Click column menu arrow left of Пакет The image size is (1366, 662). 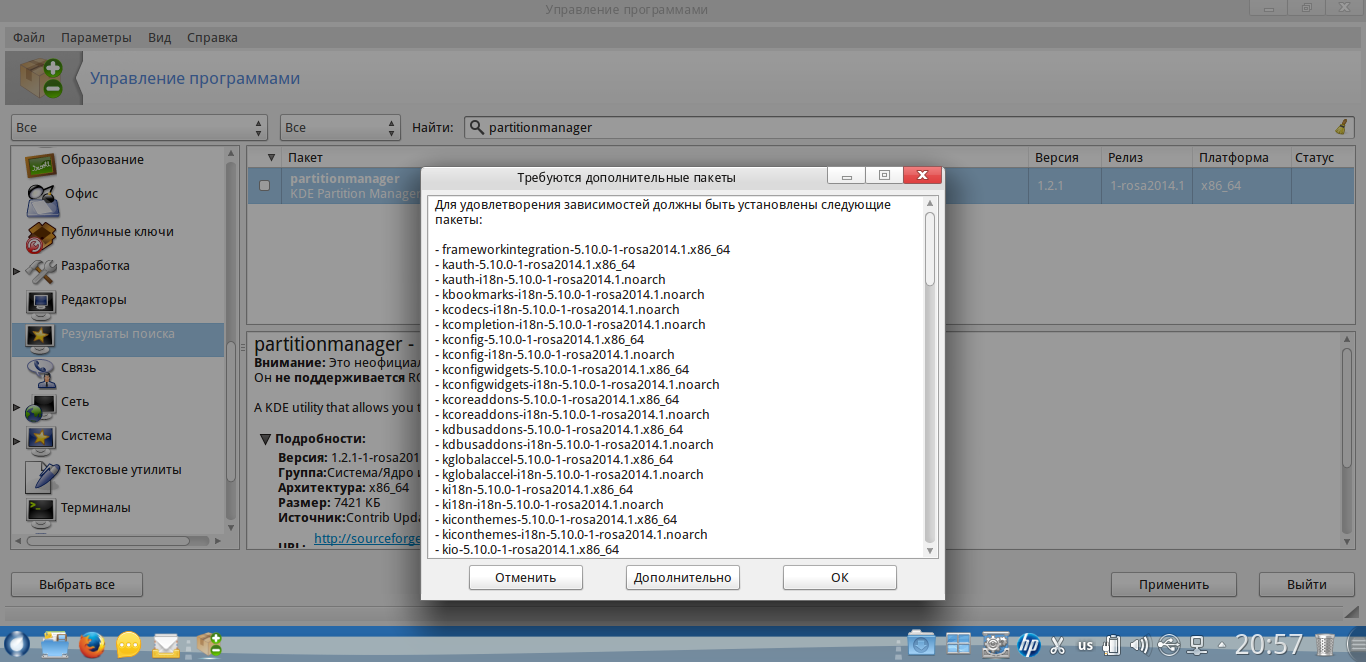point(270,158)
